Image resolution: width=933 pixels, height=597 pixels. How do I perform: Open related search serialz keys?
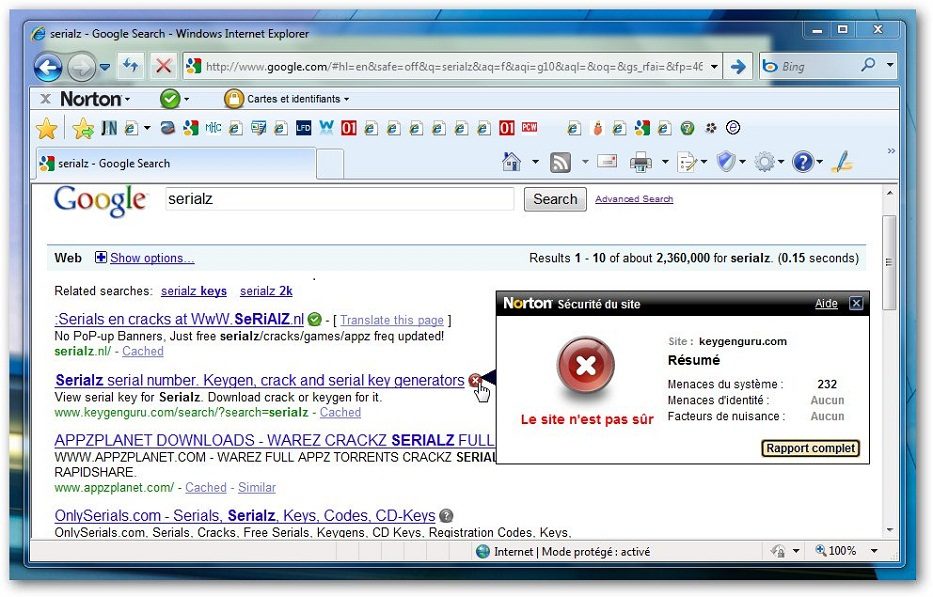194,291
